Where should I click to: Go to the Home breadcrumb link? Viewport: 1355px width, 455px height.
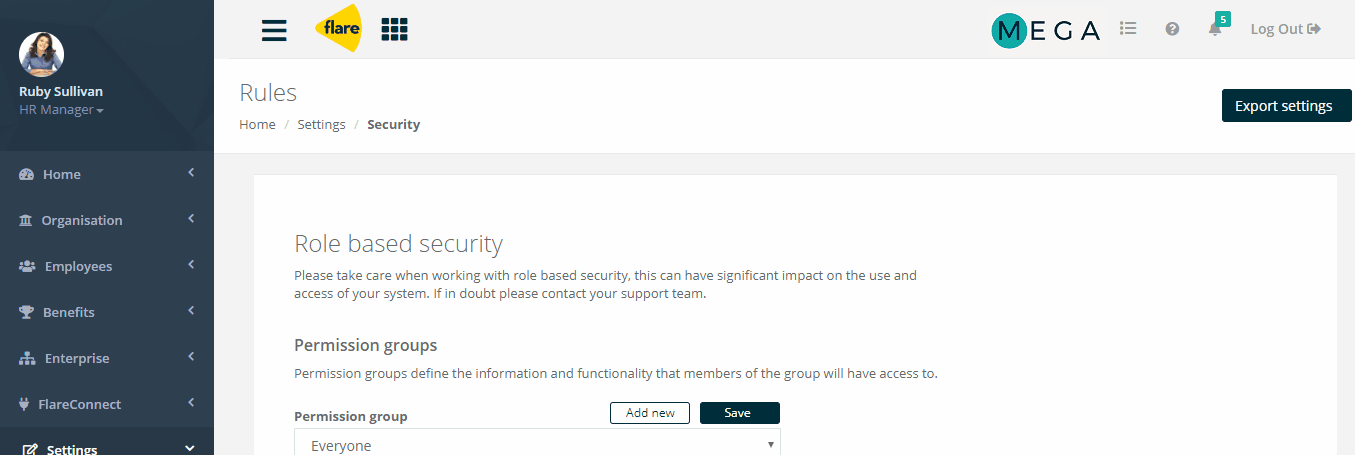pyautogui.click(x=257, y=125)
